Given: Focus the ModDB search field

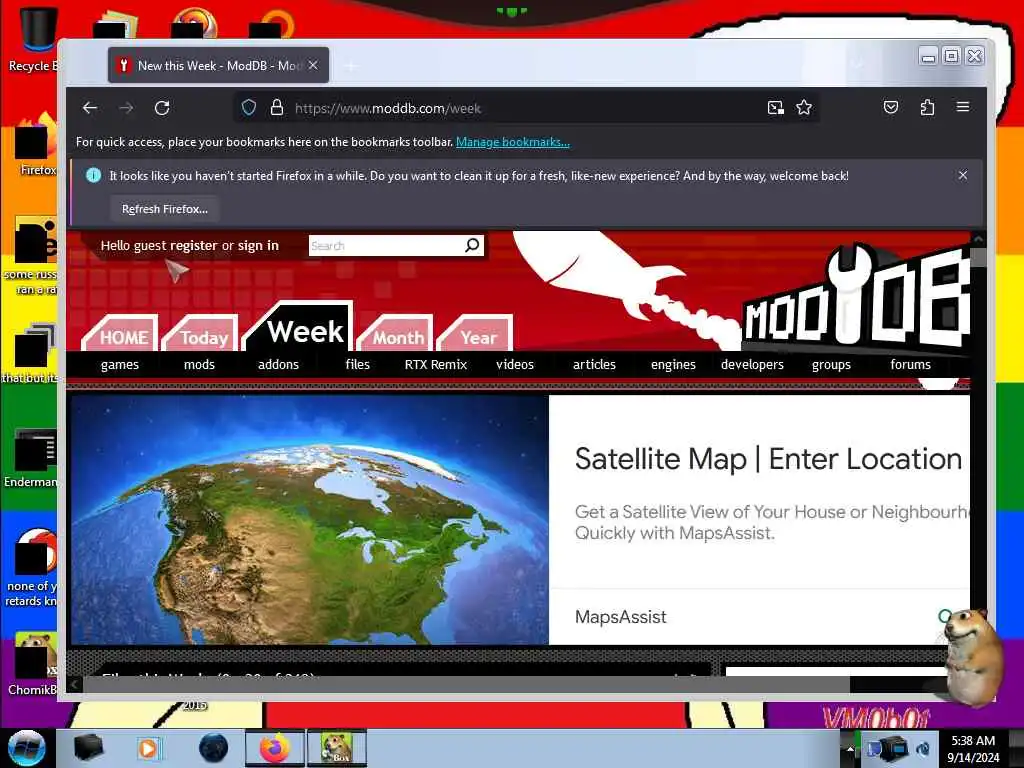Looking at the screenshot, I should 385,246.
